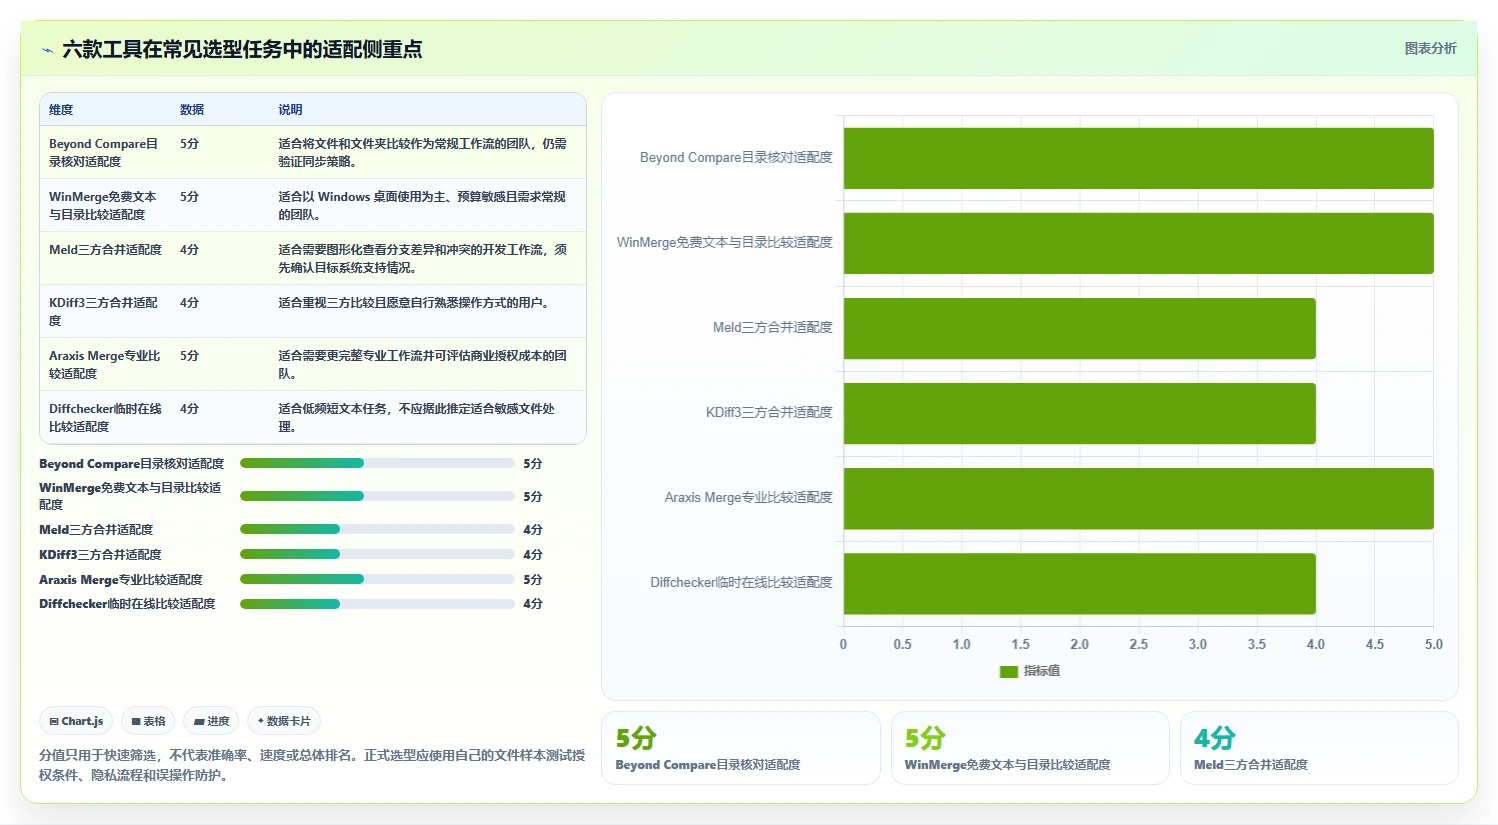Click the WinMerge bar in the chart
The height and width of the screenshot is (825, 1498).
pos(1138,243)
